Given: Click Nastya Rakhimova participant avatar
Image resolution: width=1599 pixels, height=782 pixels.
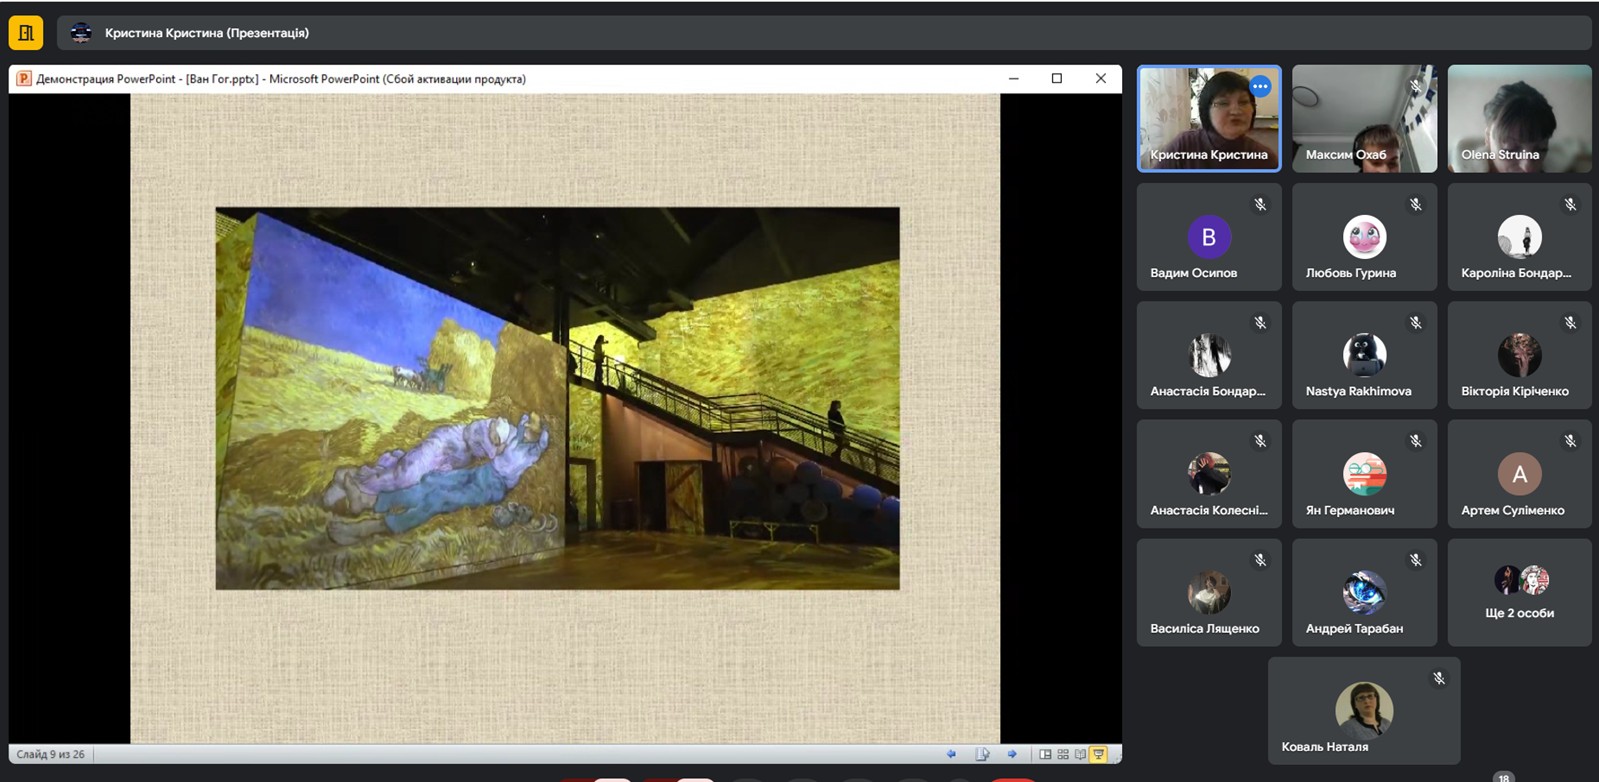Looking at the screenshot, I should pyautogui.click(x=1364, y=355).
